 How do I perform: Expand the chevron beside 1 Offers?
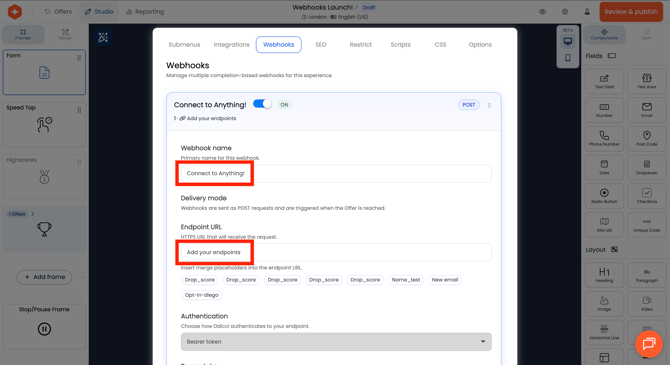32,214
